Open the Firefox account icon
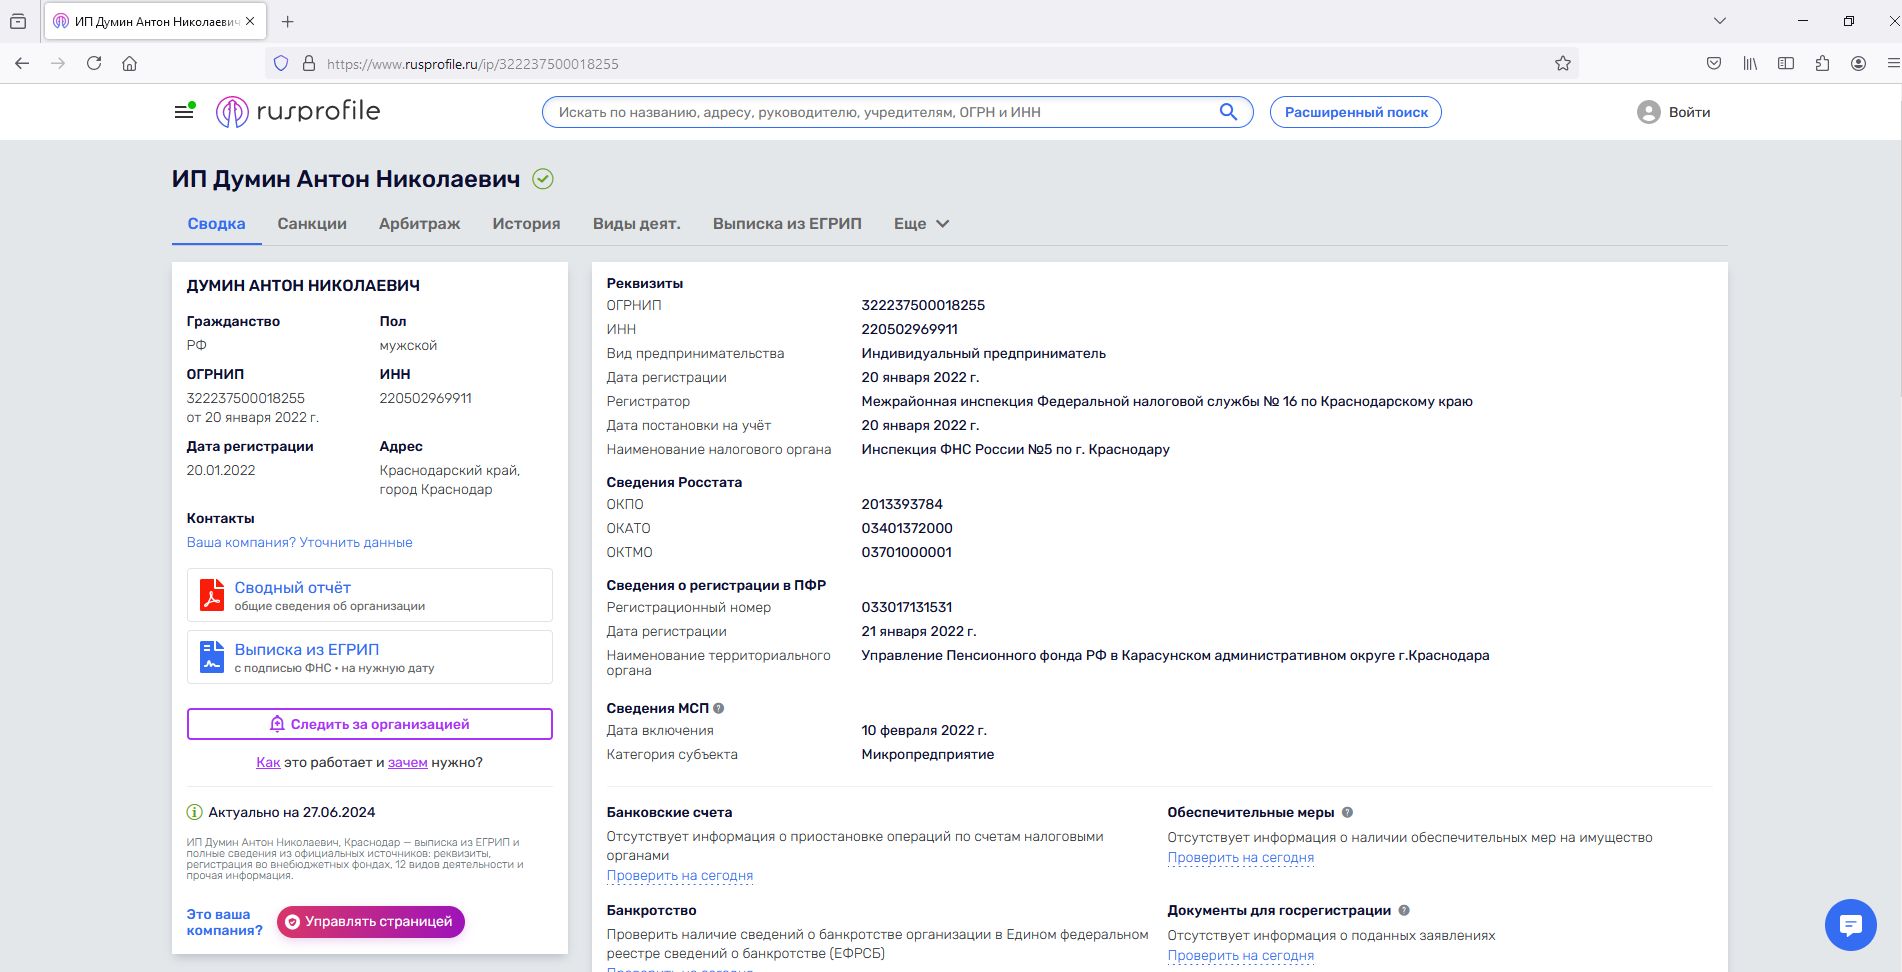 click(1858, 63)
